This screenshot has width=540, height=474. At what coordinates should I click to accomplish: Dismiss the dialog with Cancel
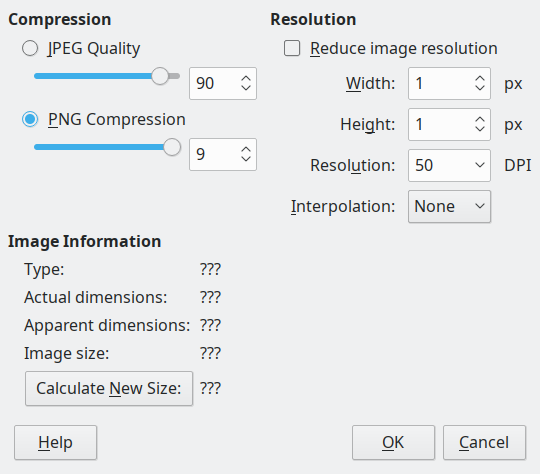[484, 443]
